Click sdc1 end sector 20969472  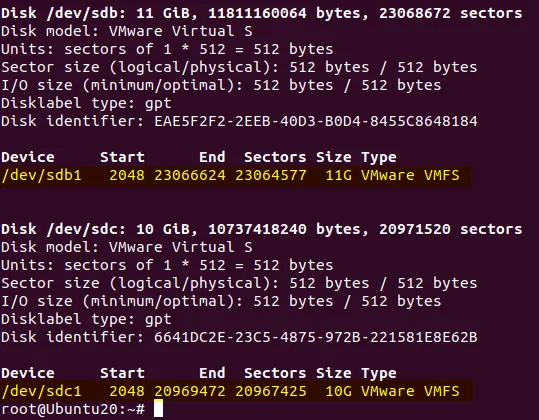pyautogui.click(x=190, y=391)
